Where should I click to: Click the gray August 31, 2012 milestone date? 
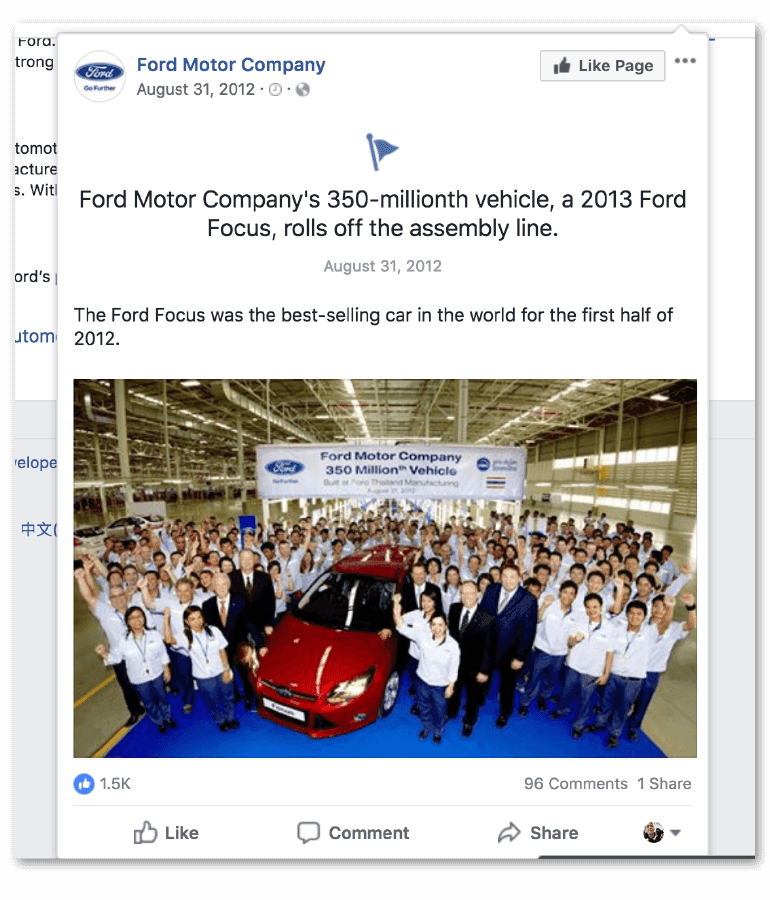[x=383, y=266]
